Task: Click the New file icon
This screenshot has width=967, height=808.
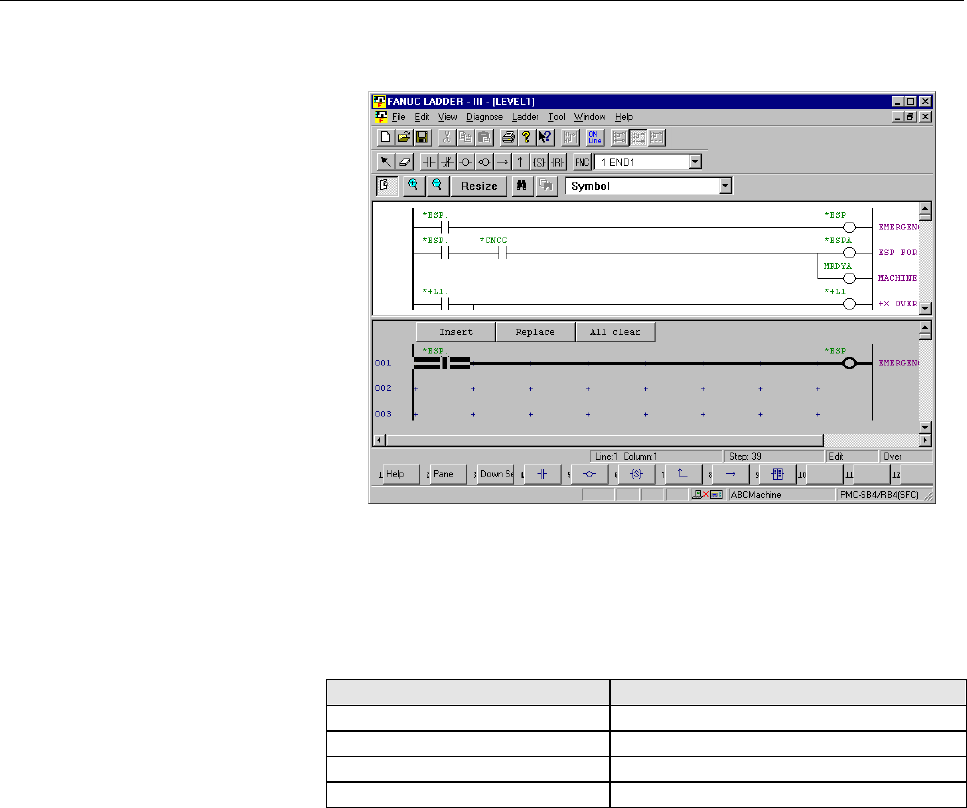Action: (x=385, y=137)
